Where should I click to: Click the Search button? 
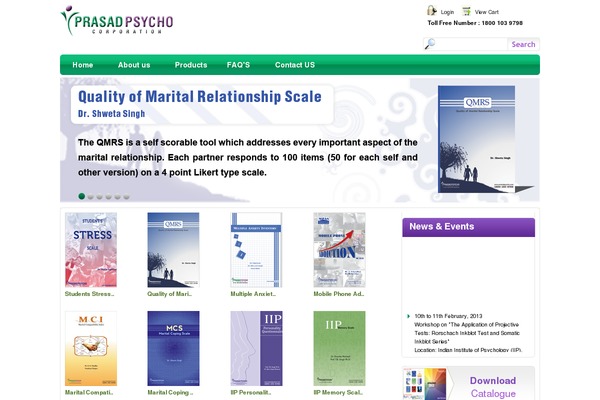[523, 44]
